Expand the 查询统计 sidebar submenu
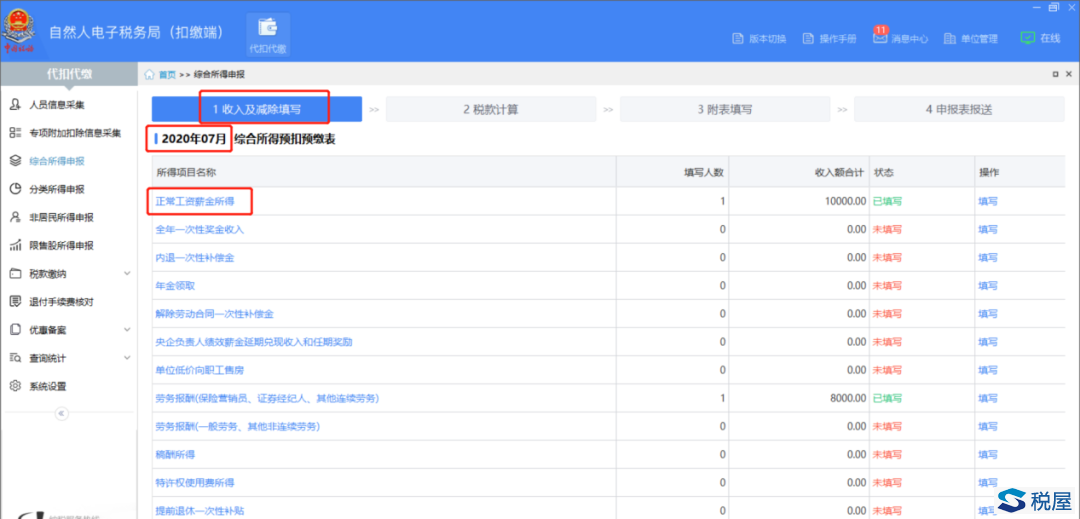 point(126,358)
